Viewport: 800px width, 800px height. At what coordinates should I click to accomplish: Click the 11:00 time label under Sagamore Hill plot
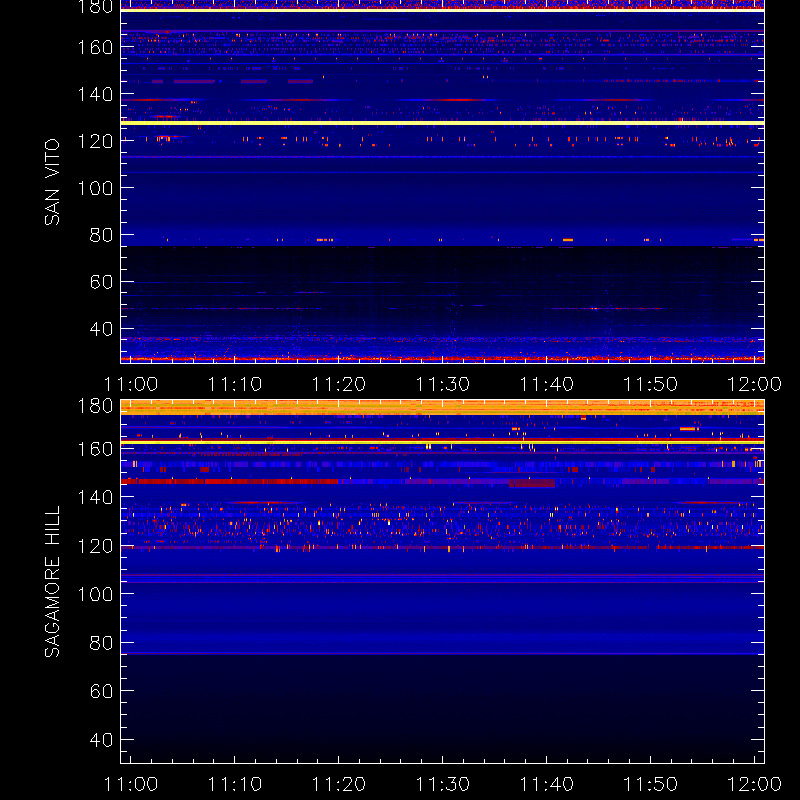(x=131, y=784)
